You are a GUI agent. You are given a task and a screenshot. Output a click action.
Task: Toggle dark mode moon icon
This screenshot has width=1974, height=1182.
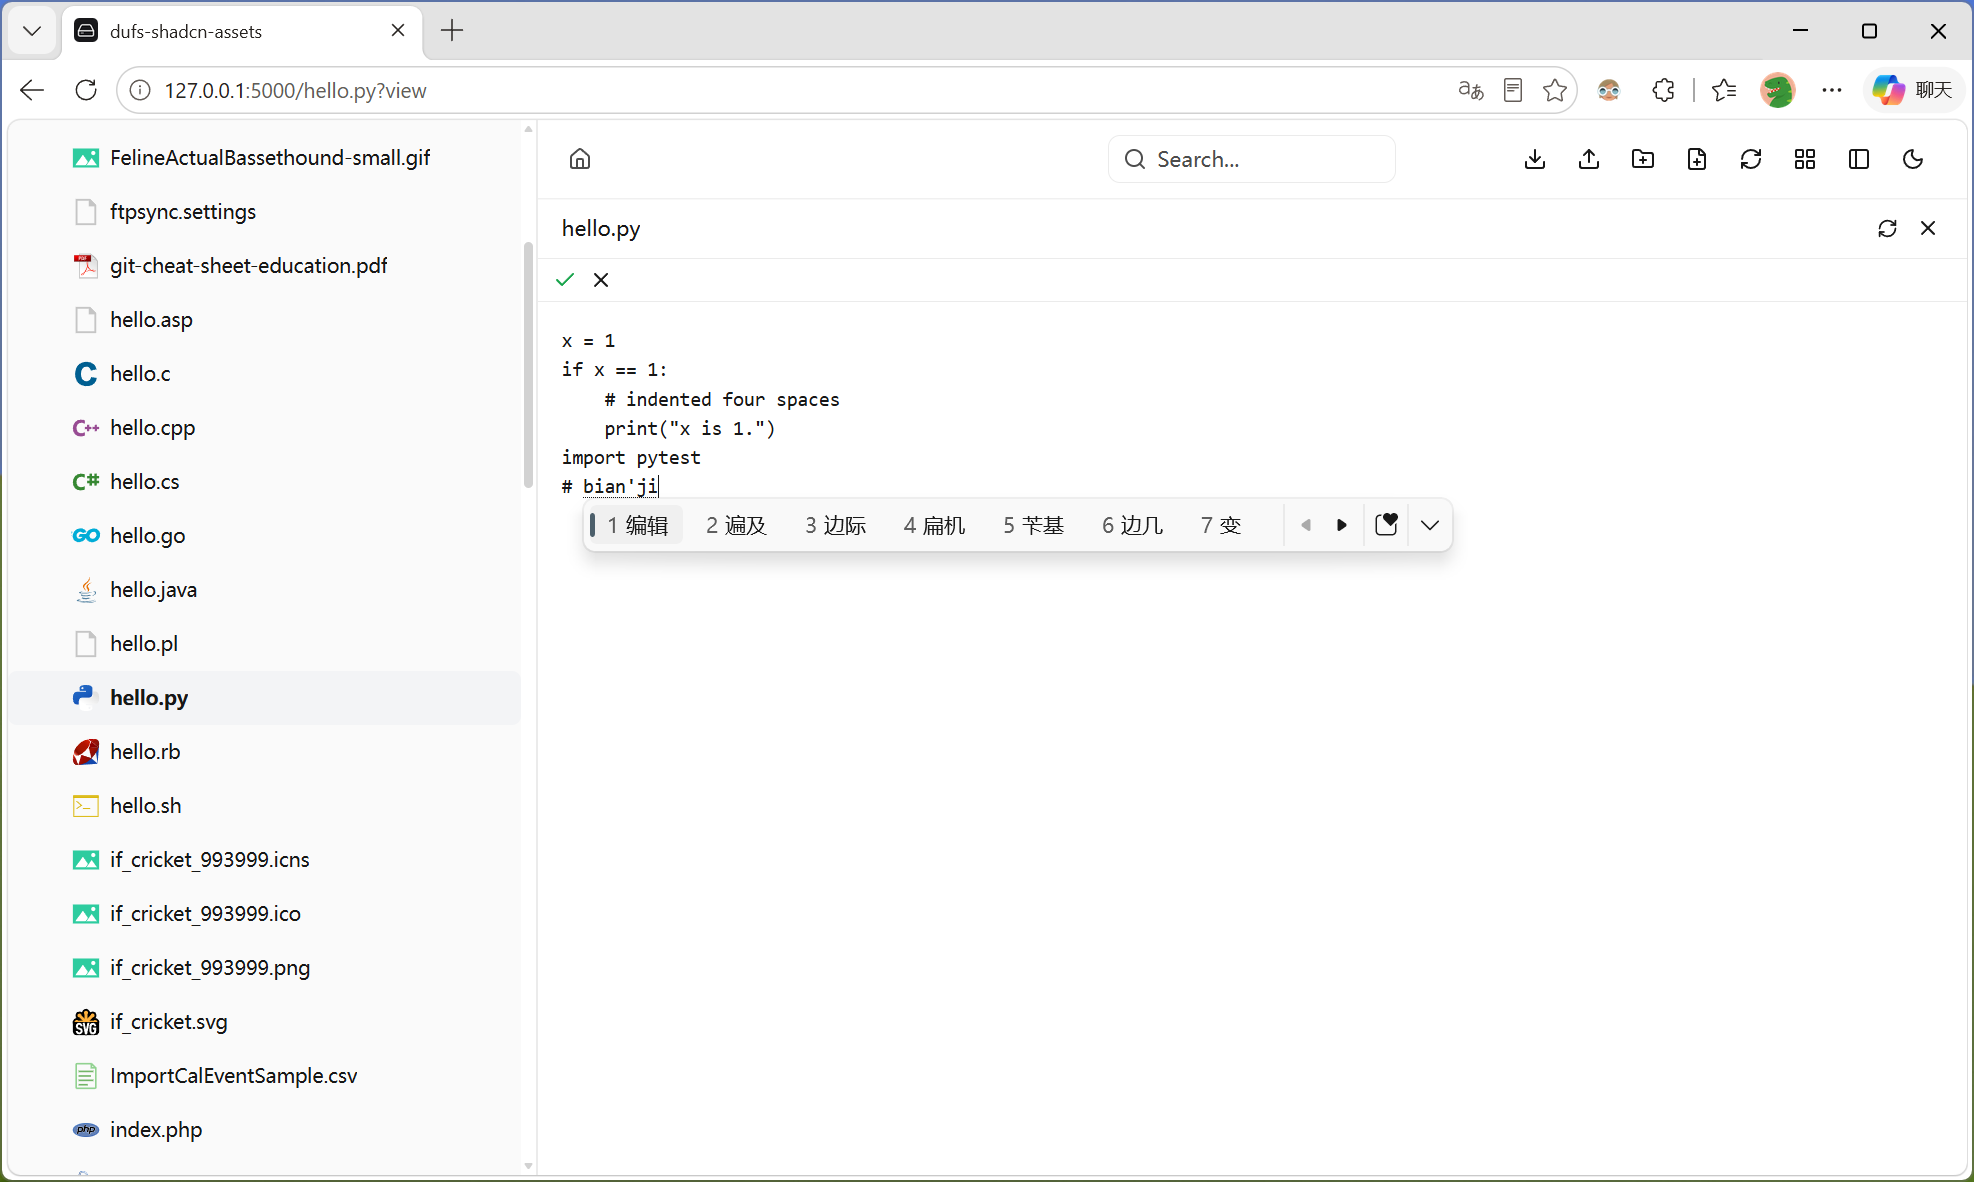[1913, 159]
